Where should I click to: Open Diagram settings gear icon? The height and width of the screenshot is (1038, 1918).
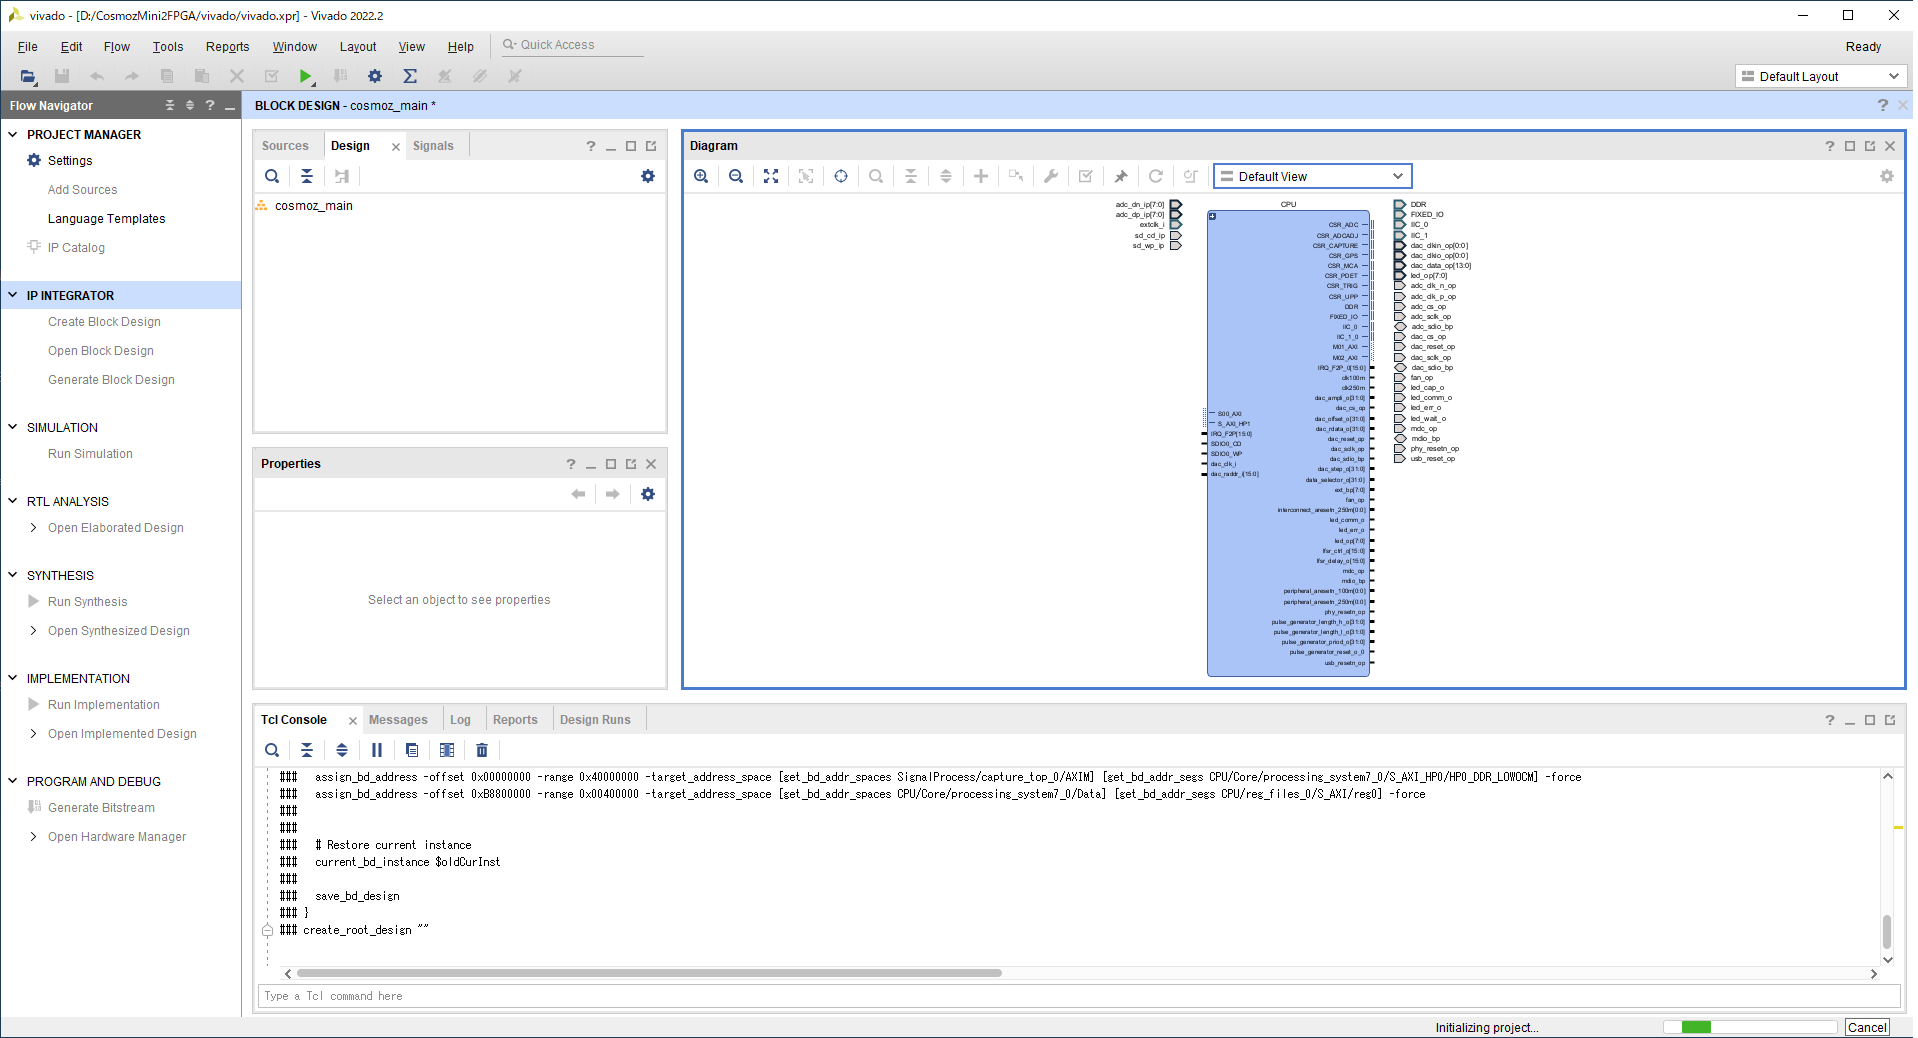(x=1886, y=176)
